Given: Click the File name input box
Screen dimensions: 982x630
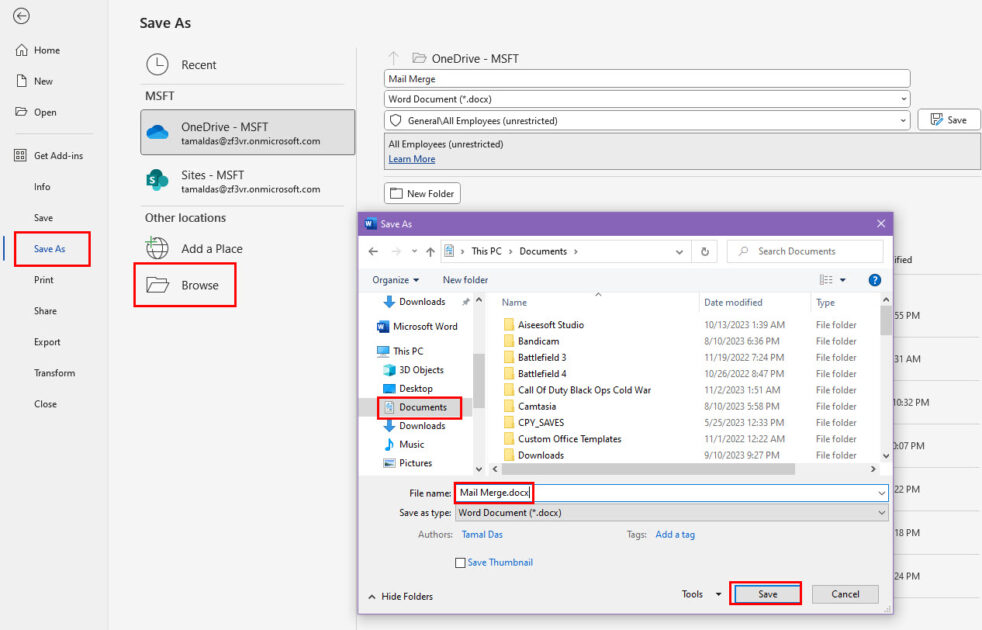Looking at the screenshot, I should (671, 493).
